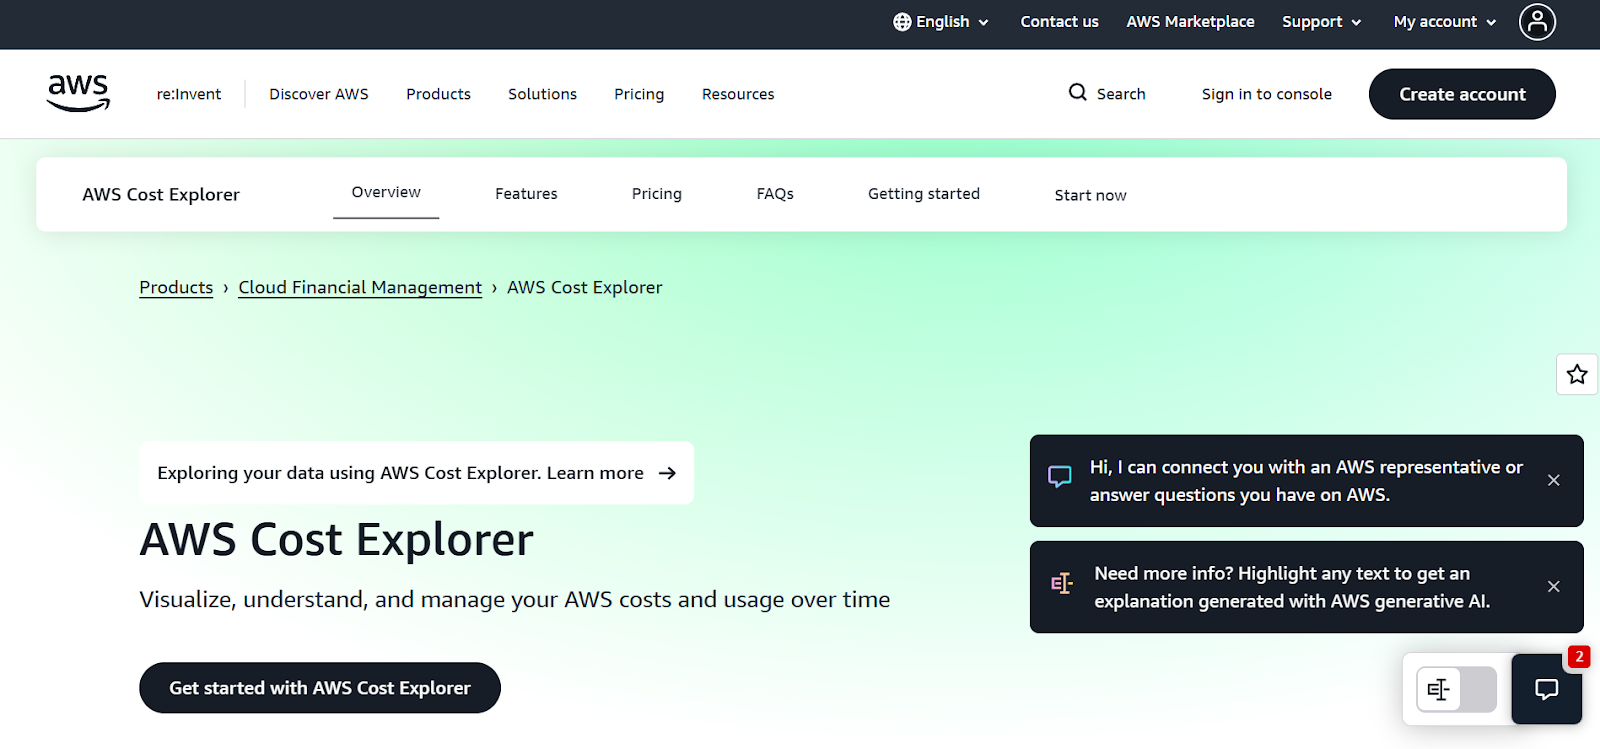Open Cloud Financial Management breadcrumb link
Viewport: 1600px width, 749px height.
[360, 288]
